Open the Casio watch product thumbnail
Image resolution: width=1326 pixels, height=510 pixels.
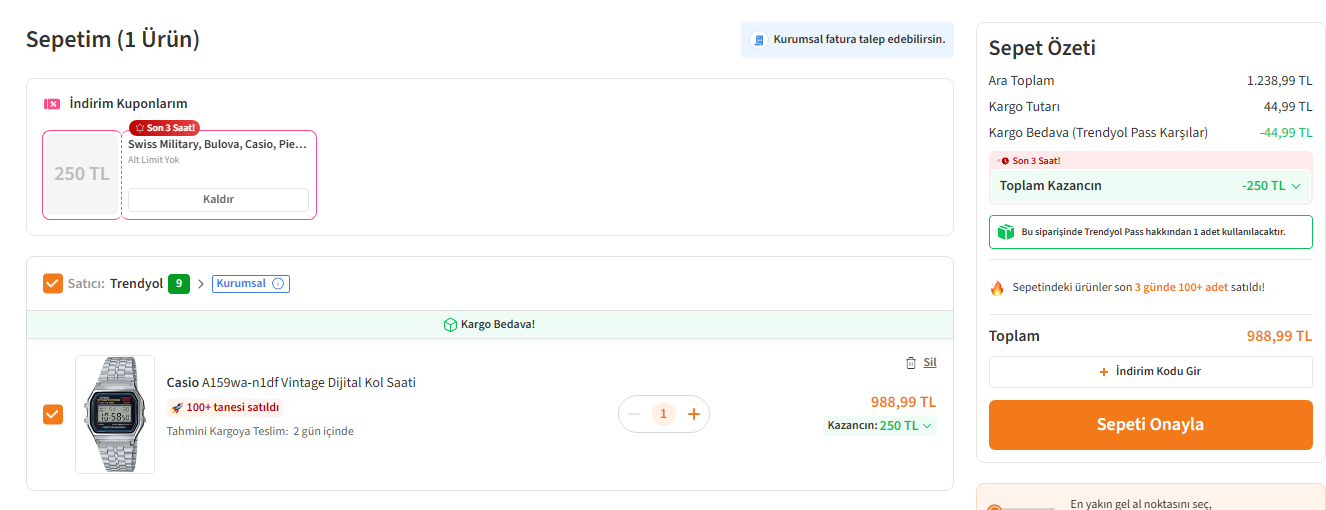pos(115,414)
